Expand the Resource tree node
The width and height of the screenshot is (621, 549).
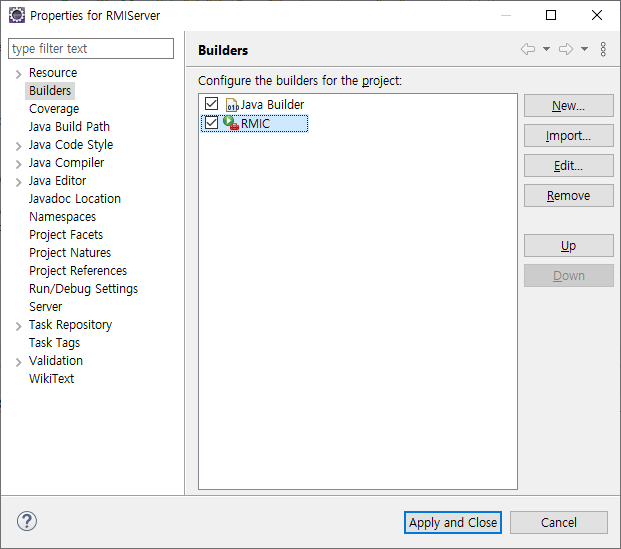pyautogui.click(x=18, y=74)
